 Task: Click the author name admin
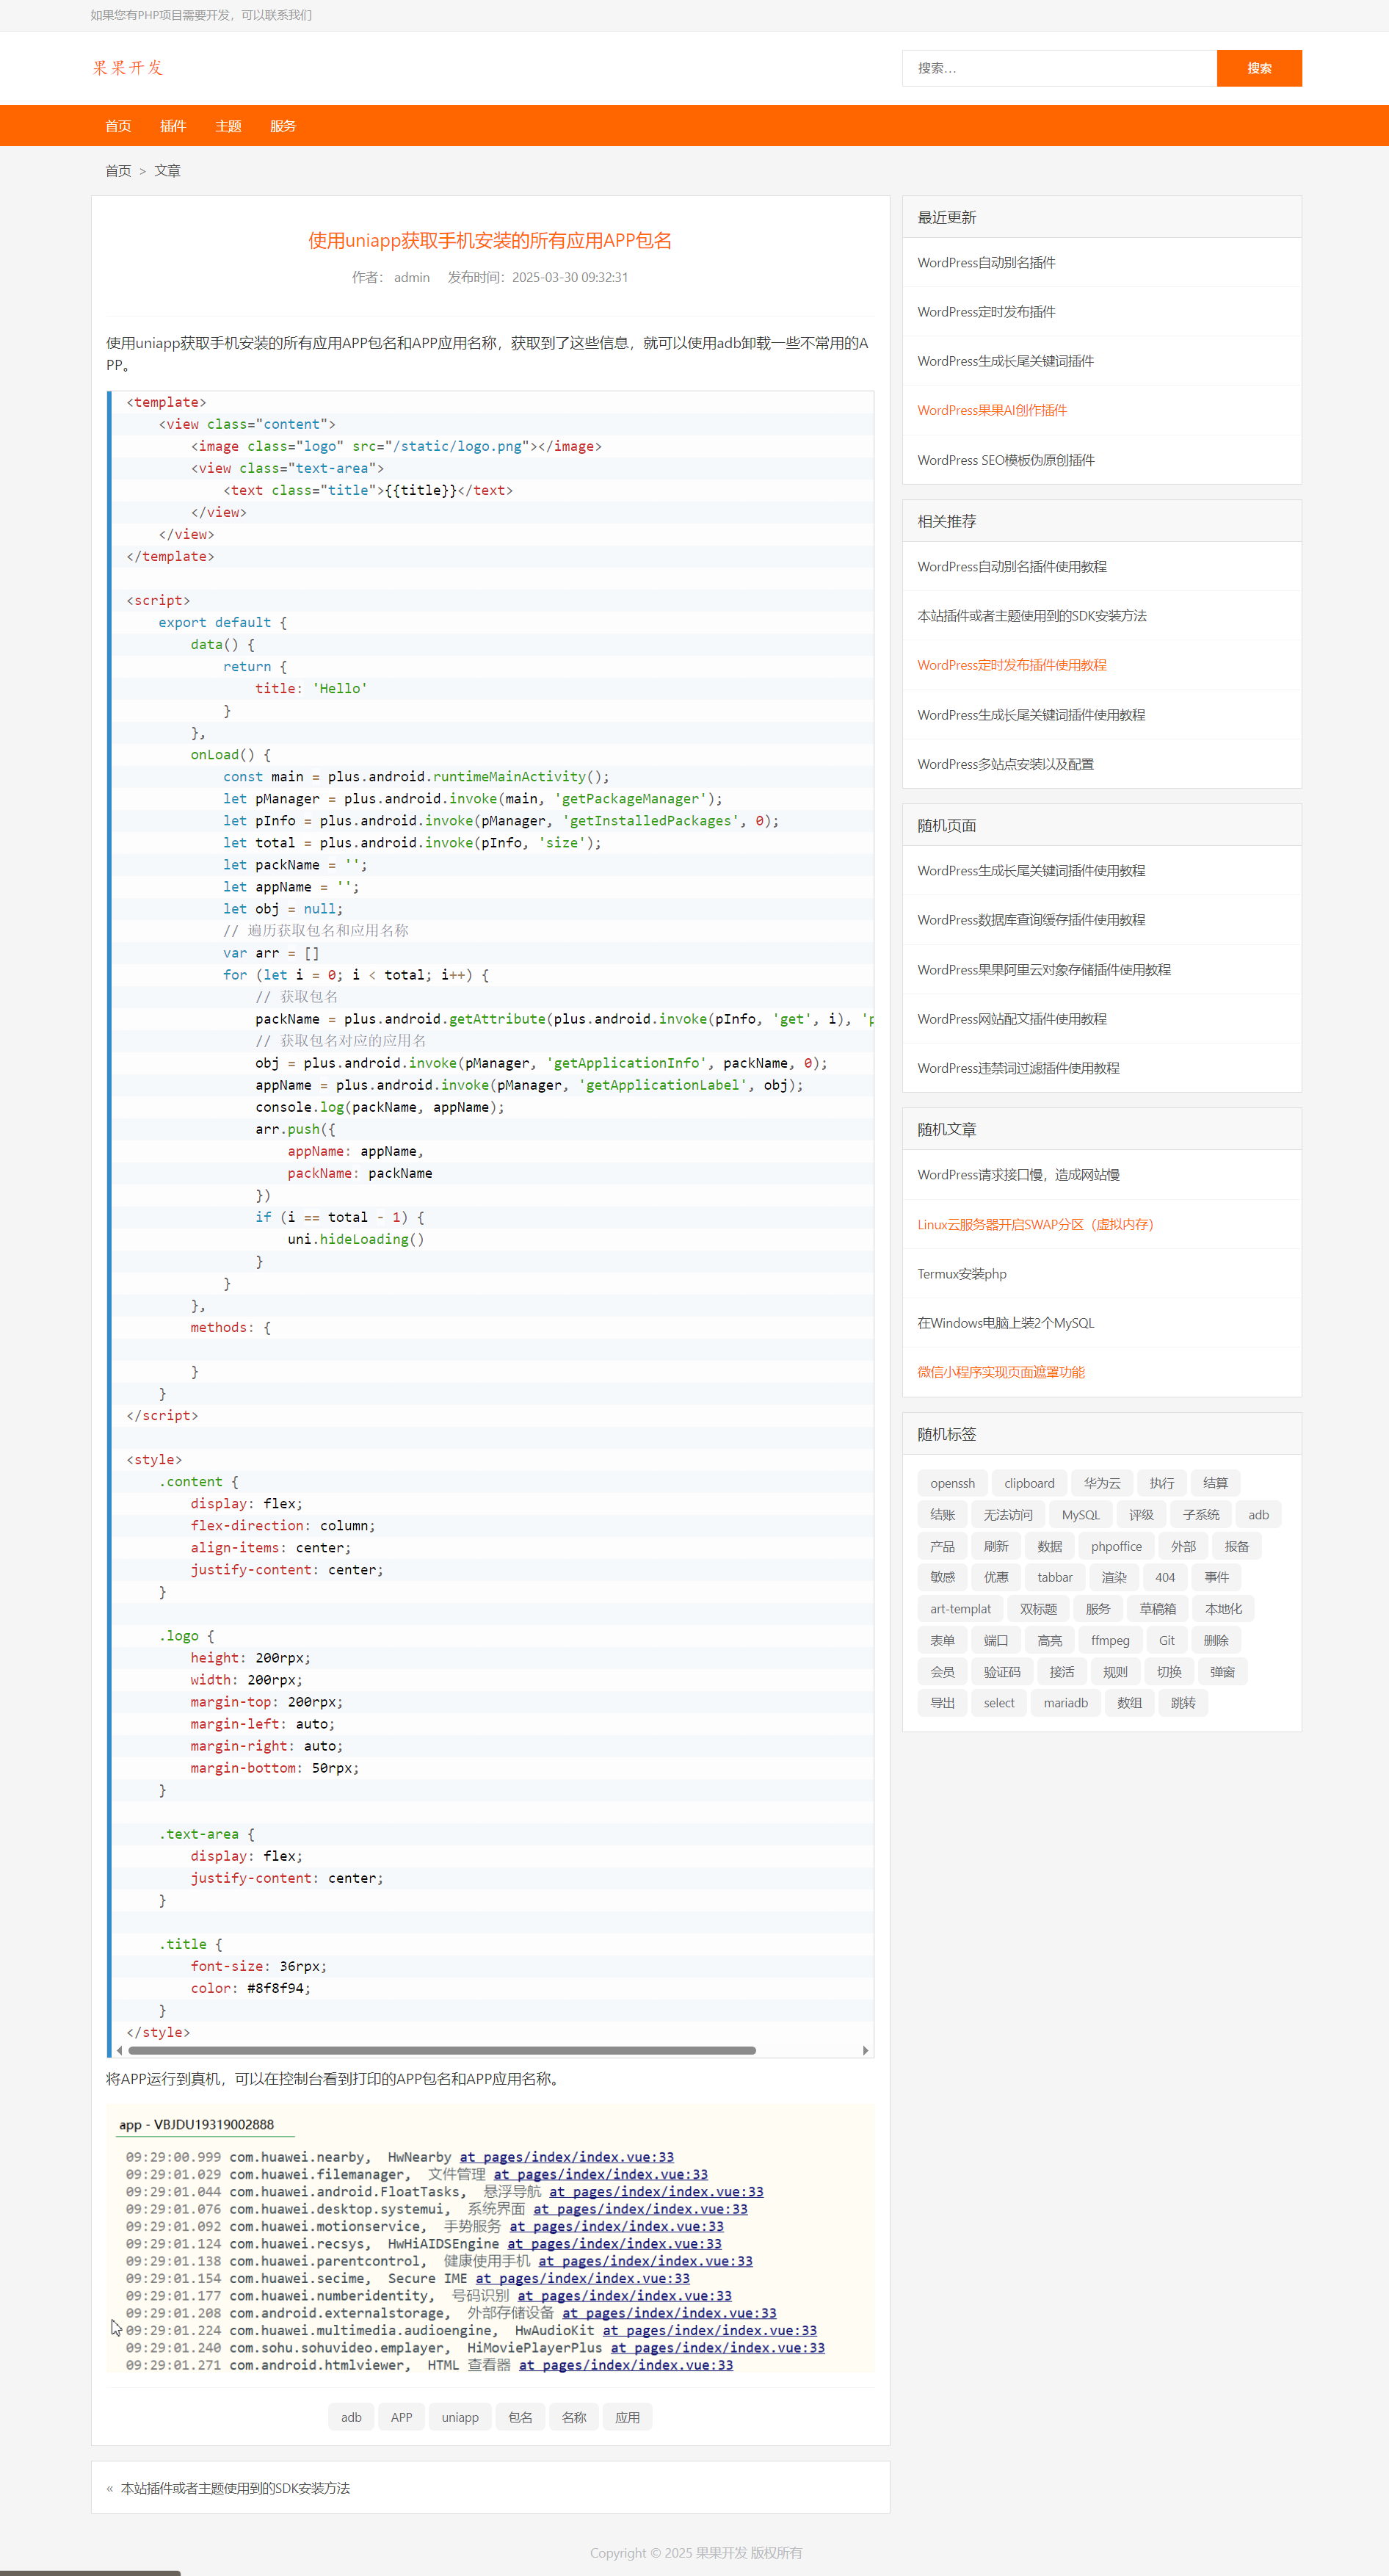click(412, 277)
